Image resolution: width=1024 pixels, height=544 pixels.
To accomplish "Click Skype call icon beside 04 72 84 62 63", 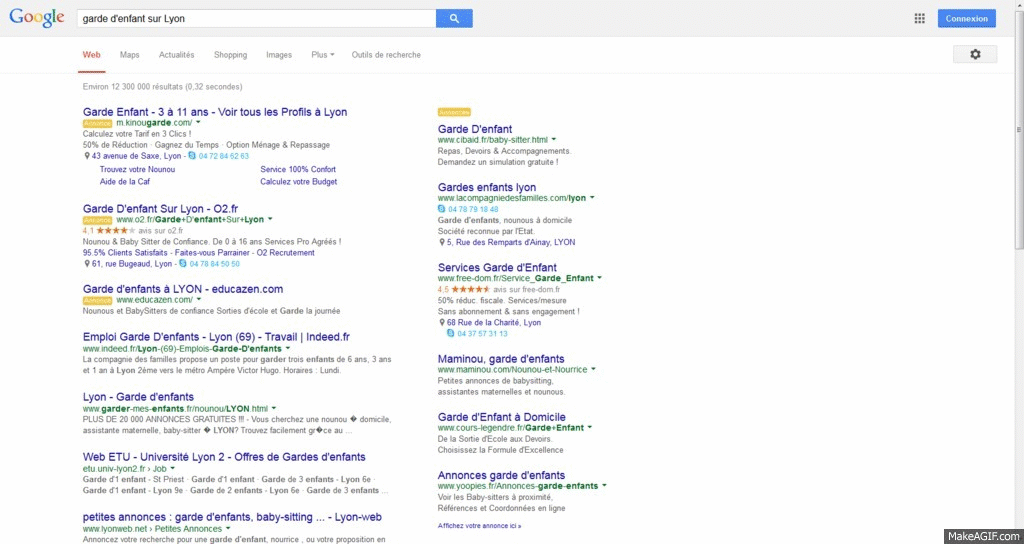I will [x=193, y=156].
